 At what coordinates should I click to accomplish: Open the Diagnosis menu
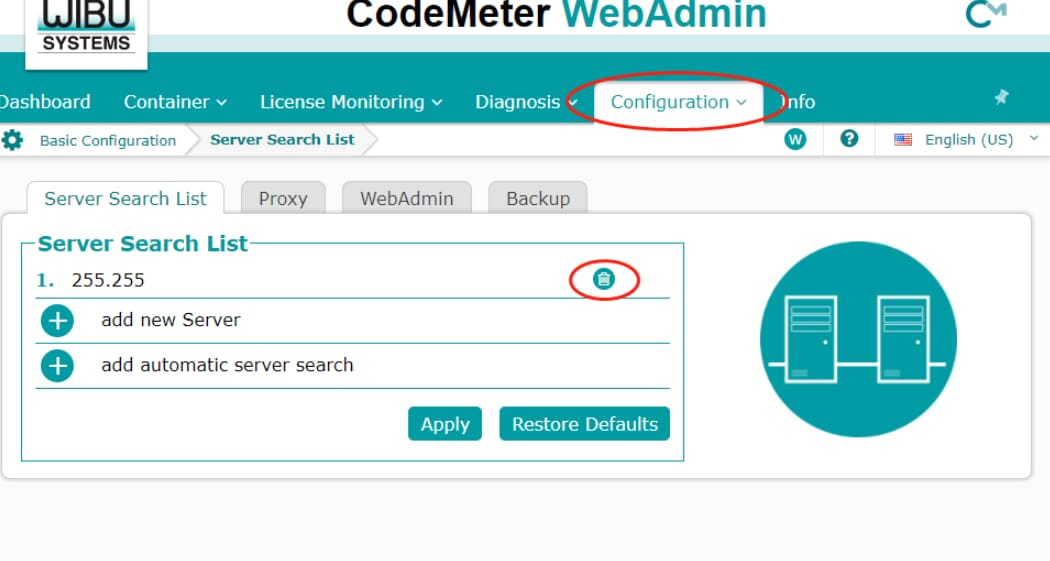(526, 102)
